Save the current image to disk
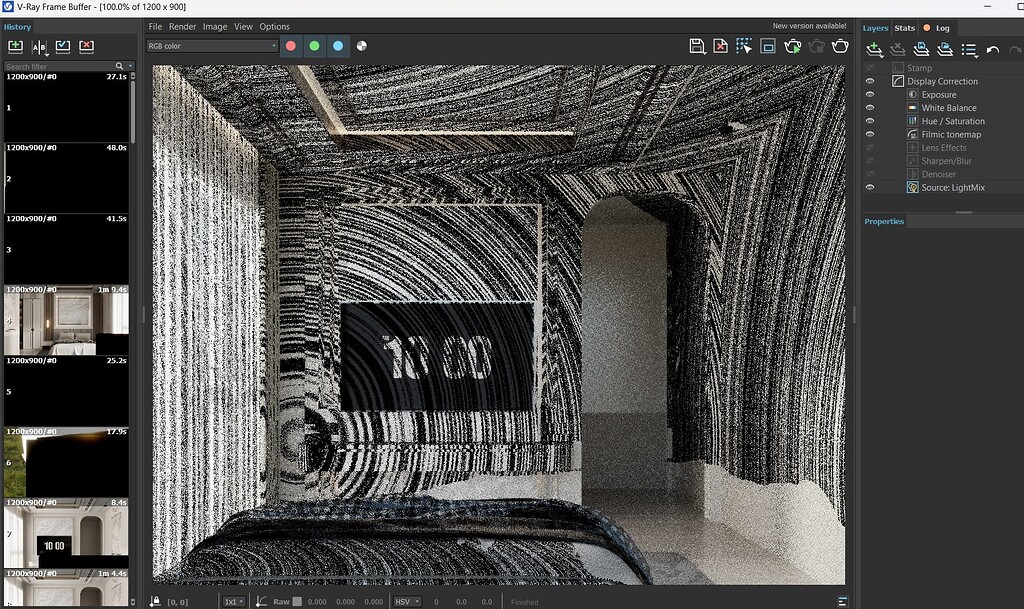Image resolution: width=1024 pixels, height=609 pixels. pos(696,46)
